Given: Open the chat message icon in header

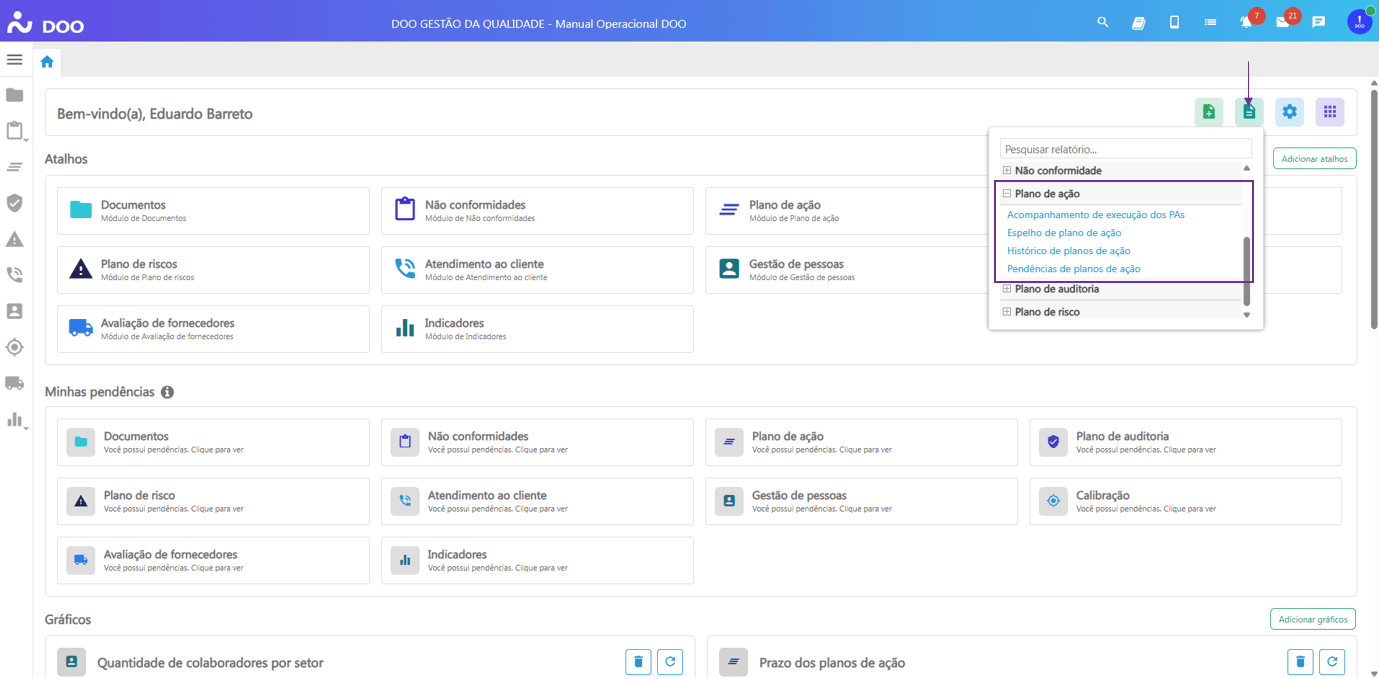Looking at the screenshot, I should (1318, 22).
